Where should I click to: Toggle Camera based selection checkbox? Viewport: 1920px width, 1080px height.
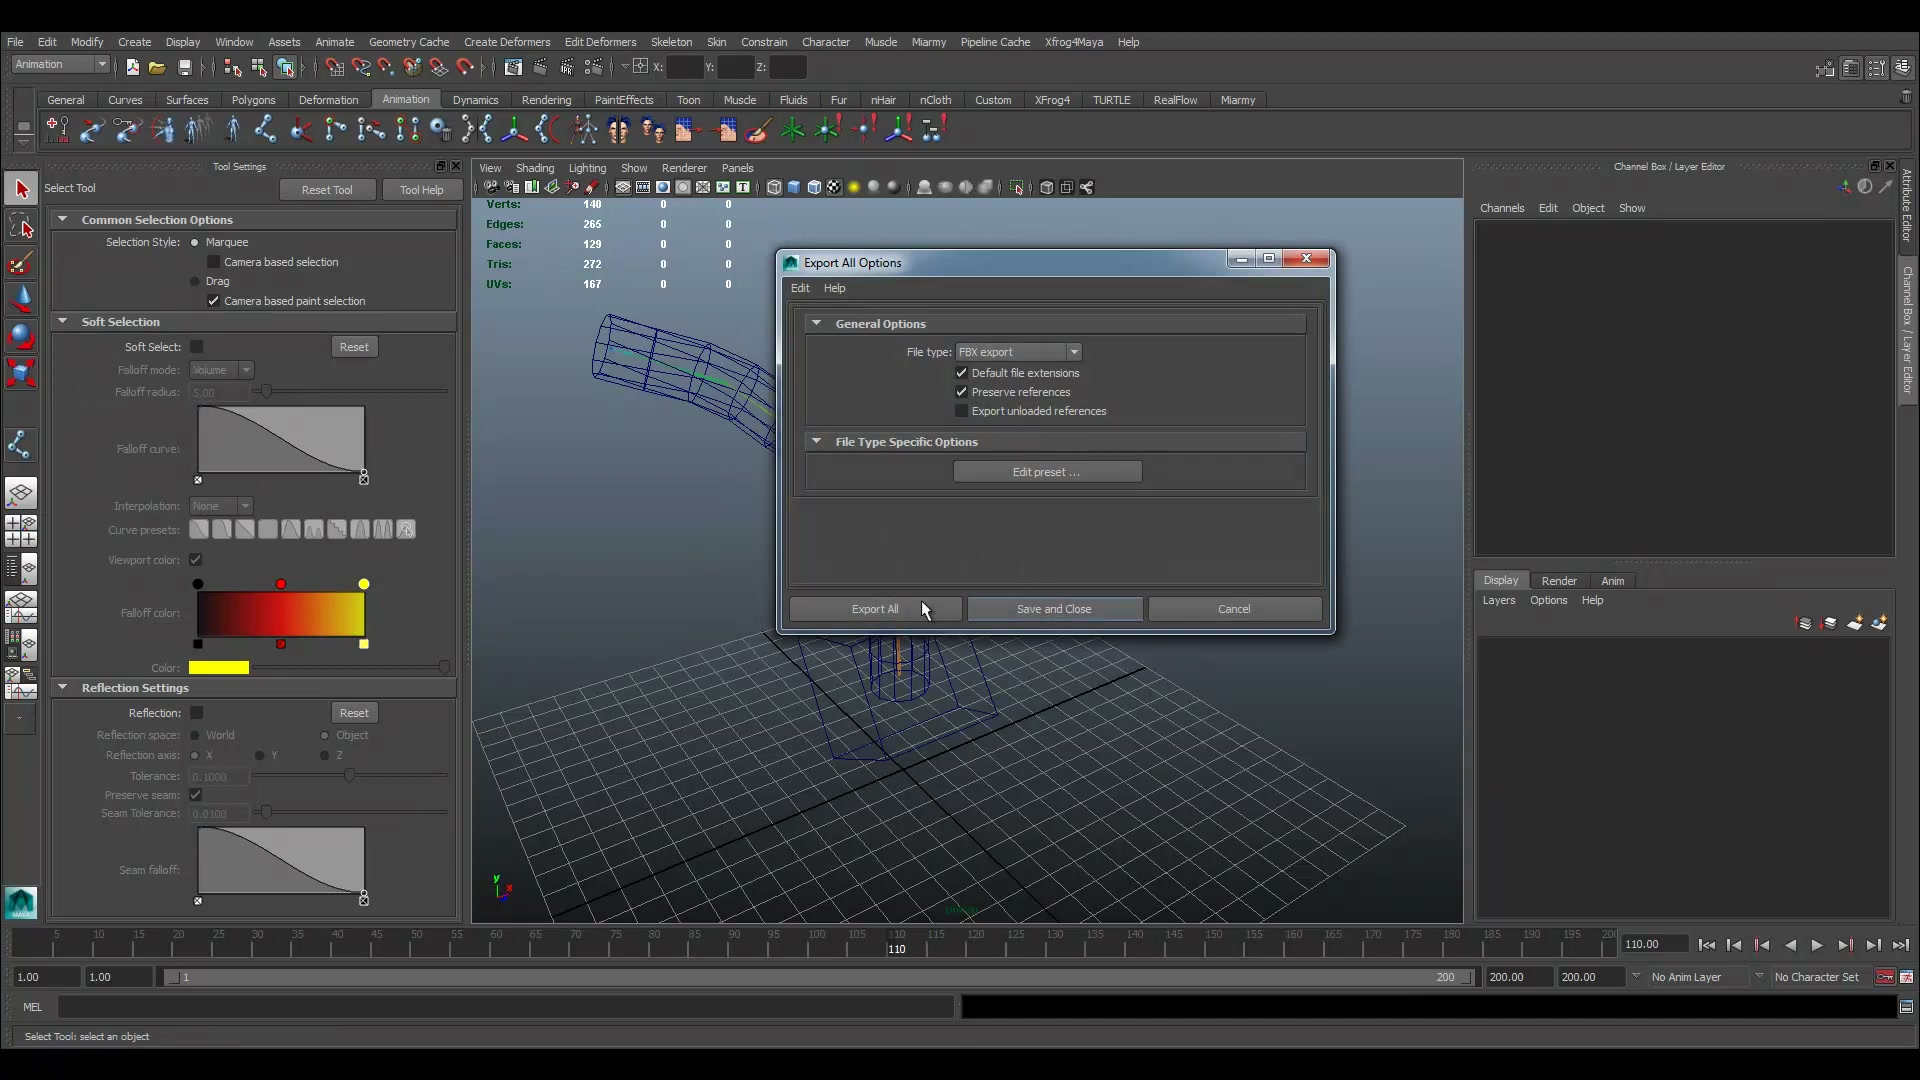[213, 262]
